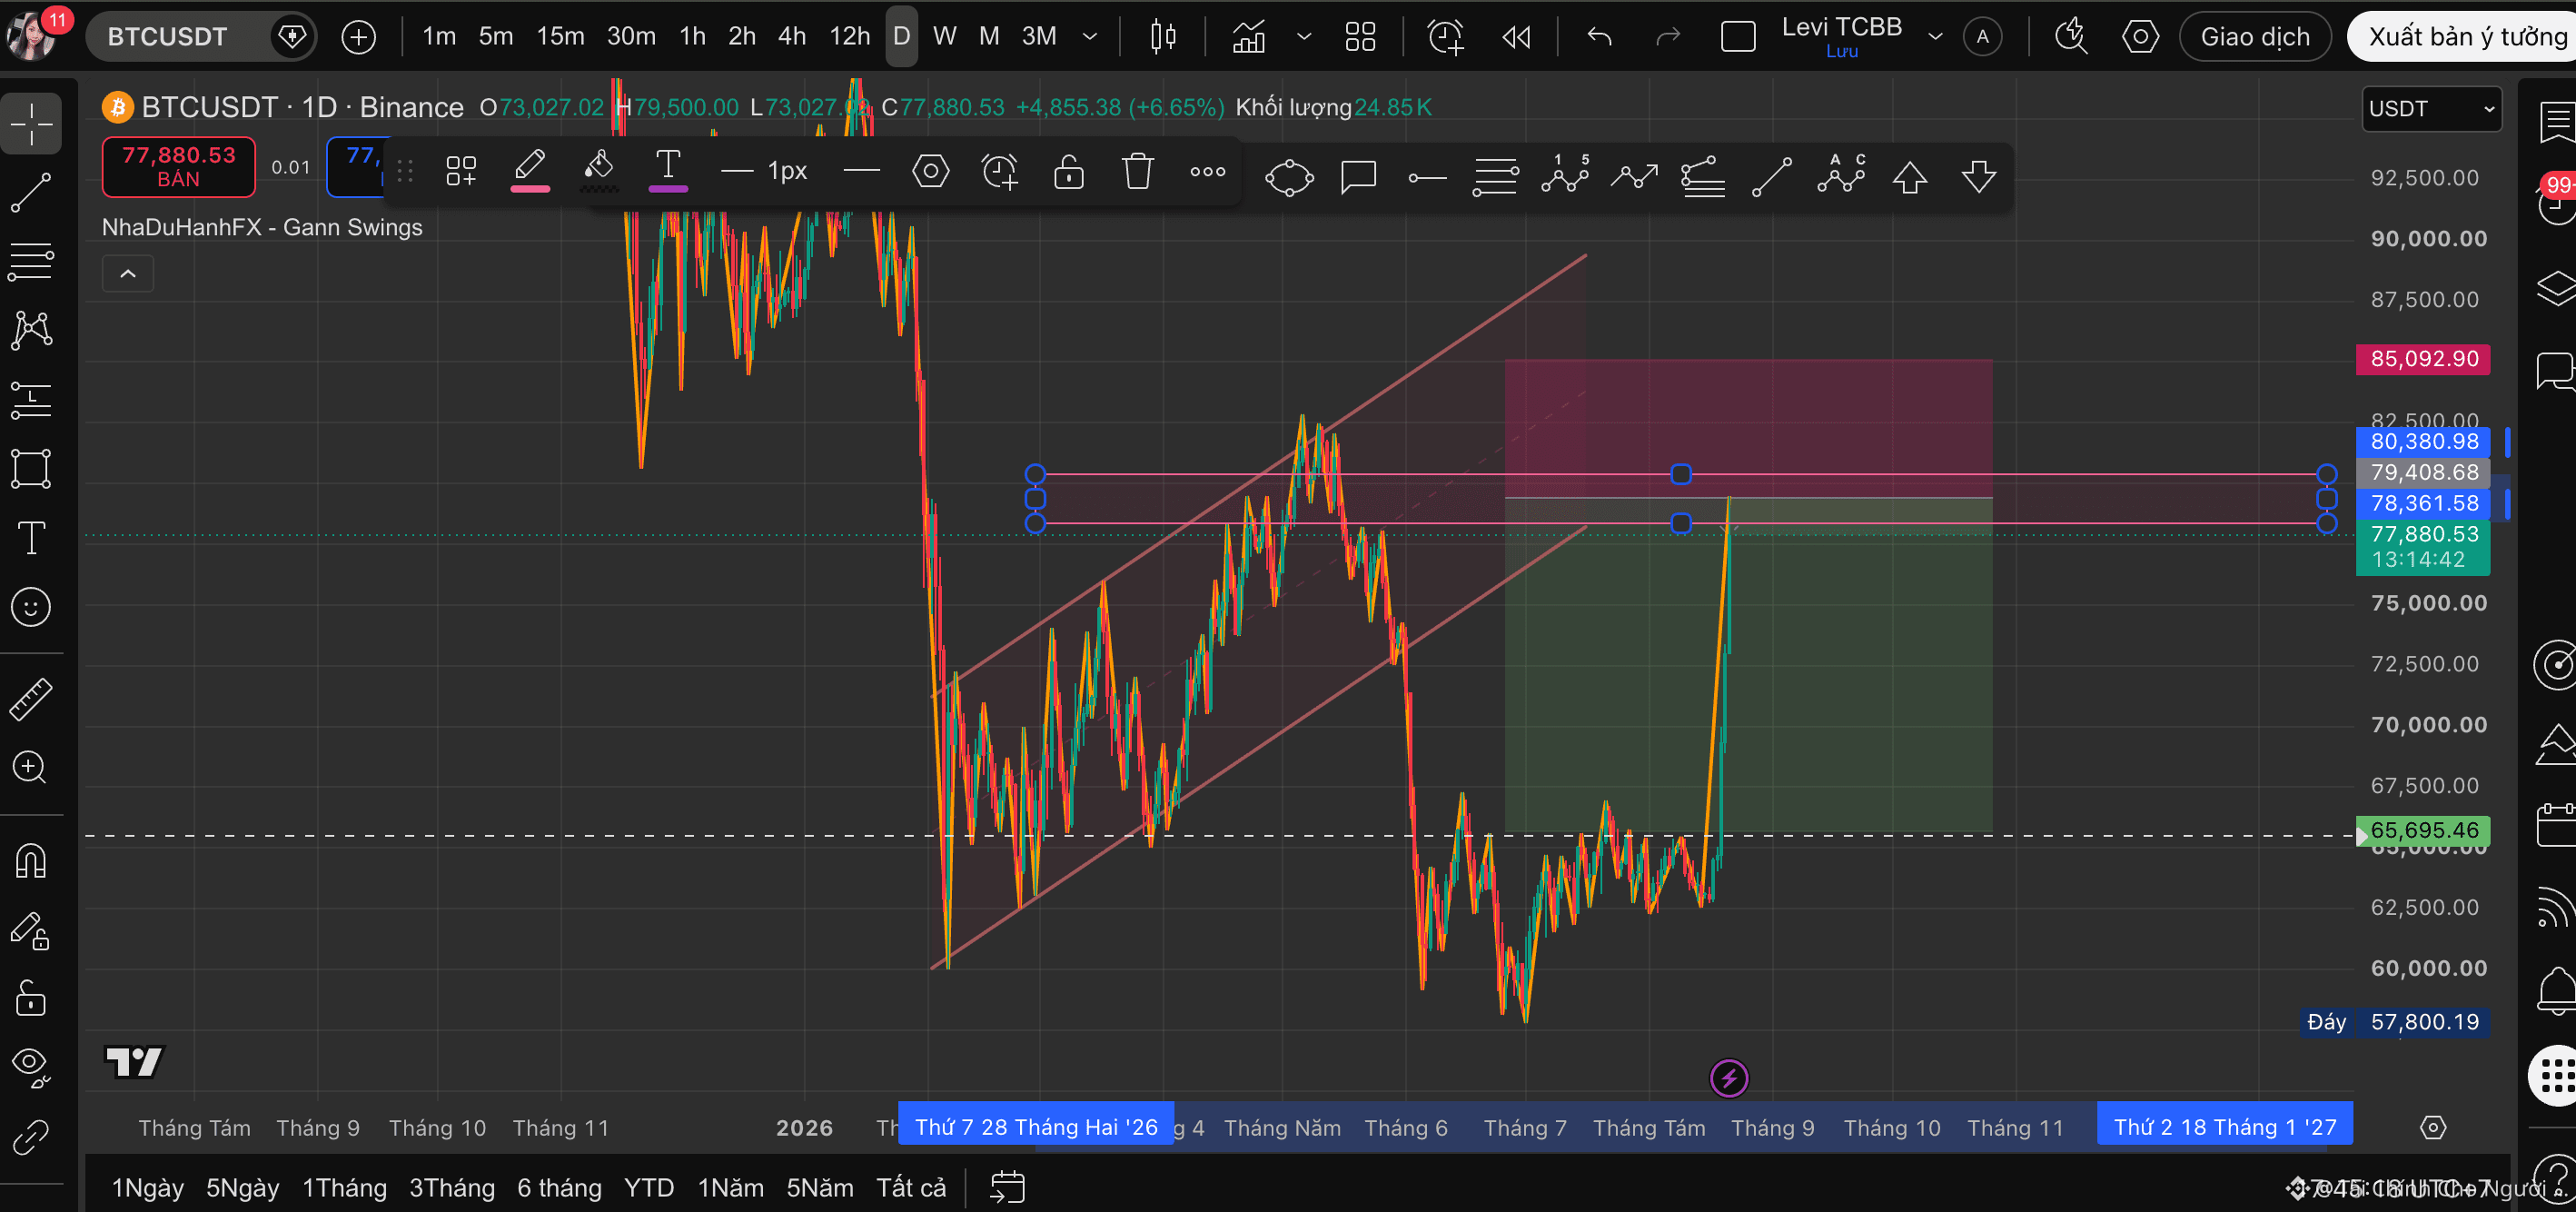Create a price alert

click(1446, 37)
